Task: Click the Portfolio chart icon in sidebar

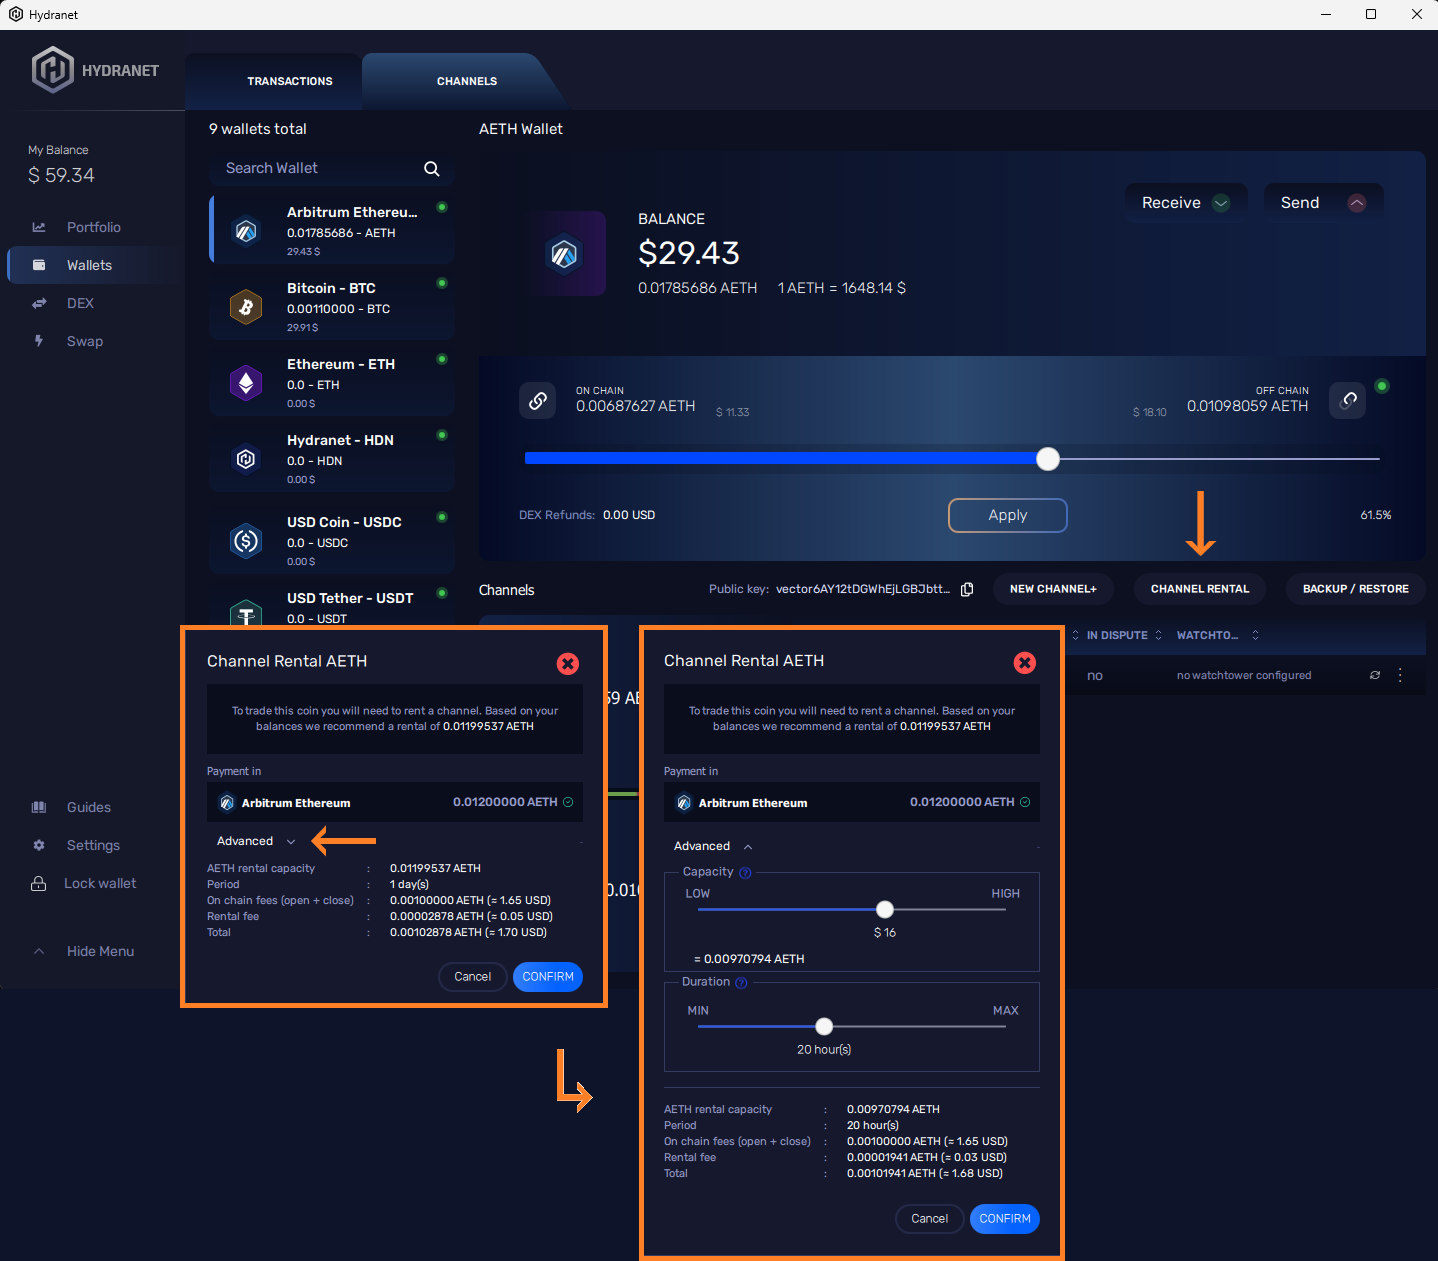Action: [39, 227]
